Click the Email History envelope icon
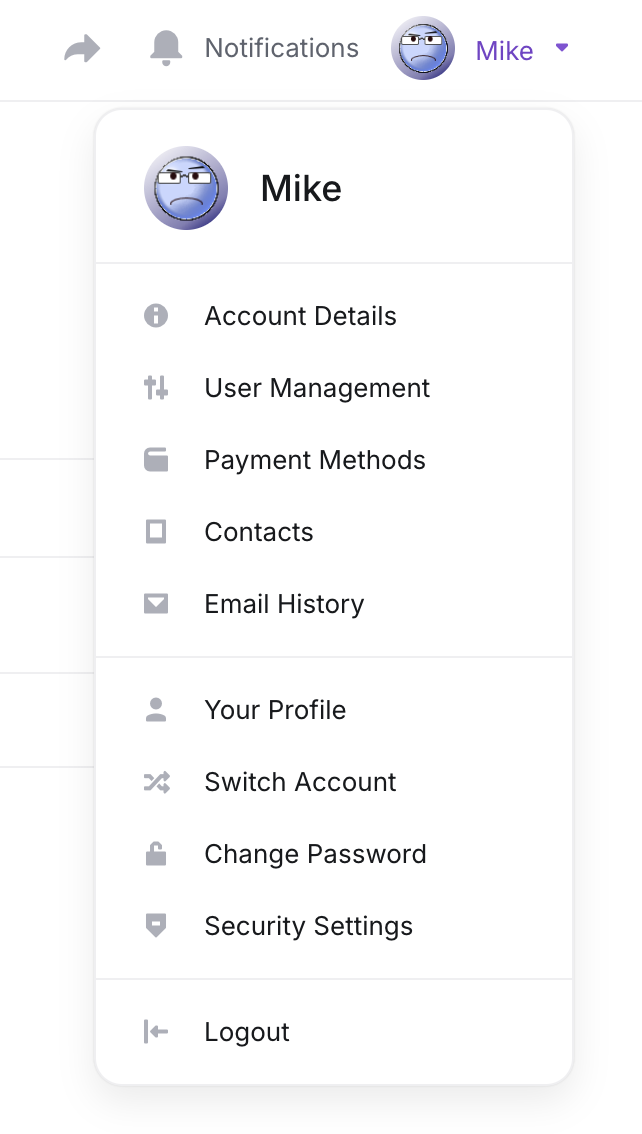The width and height of the screenshot is (642, 1134). [156, 604]
